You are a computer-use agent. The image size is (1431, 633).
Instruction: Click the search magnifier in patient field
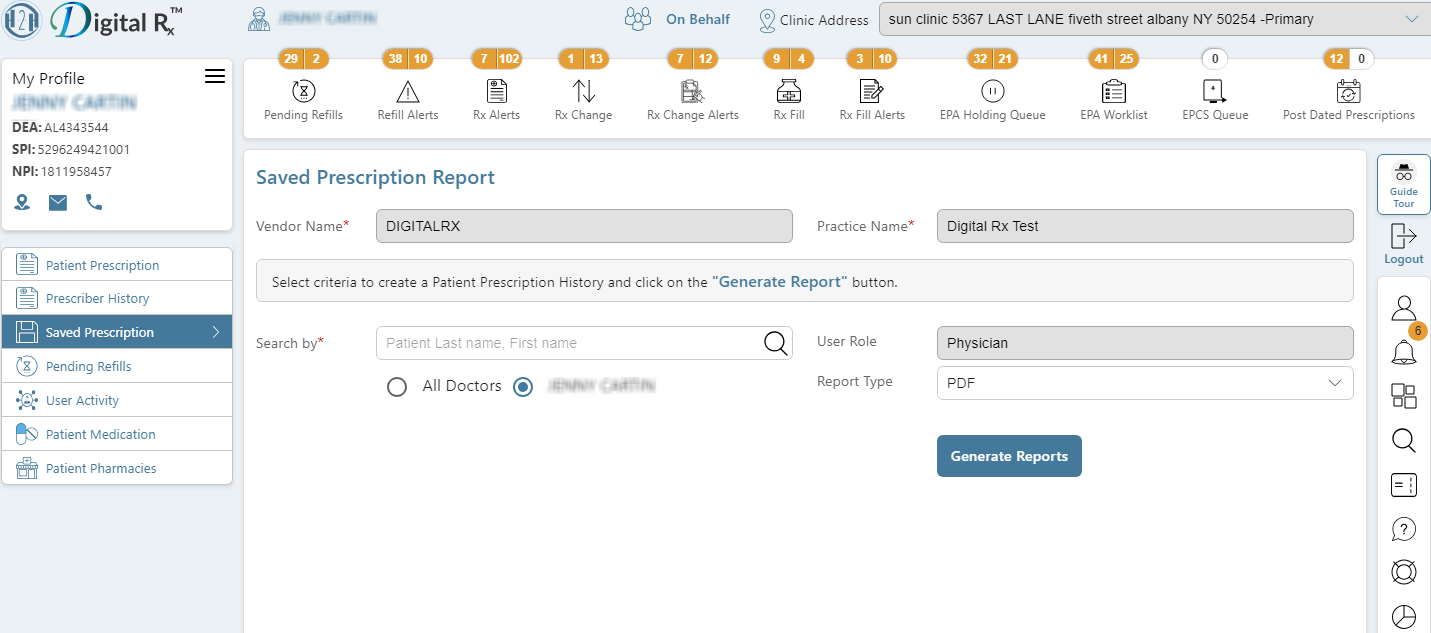[776, 343]
